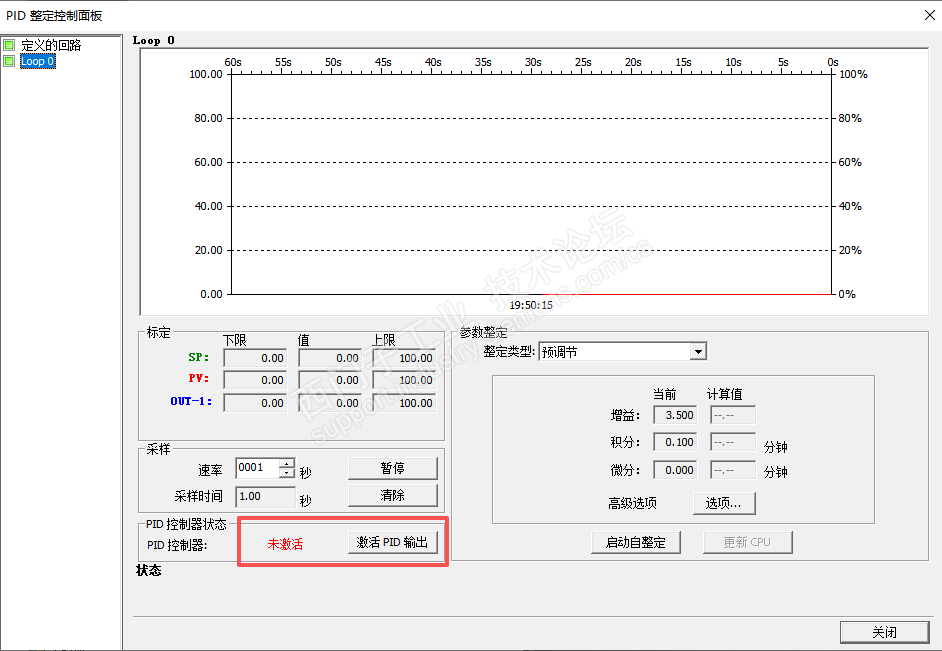
Task: Click the 清除 button
Action: click(x=393, y=495)
